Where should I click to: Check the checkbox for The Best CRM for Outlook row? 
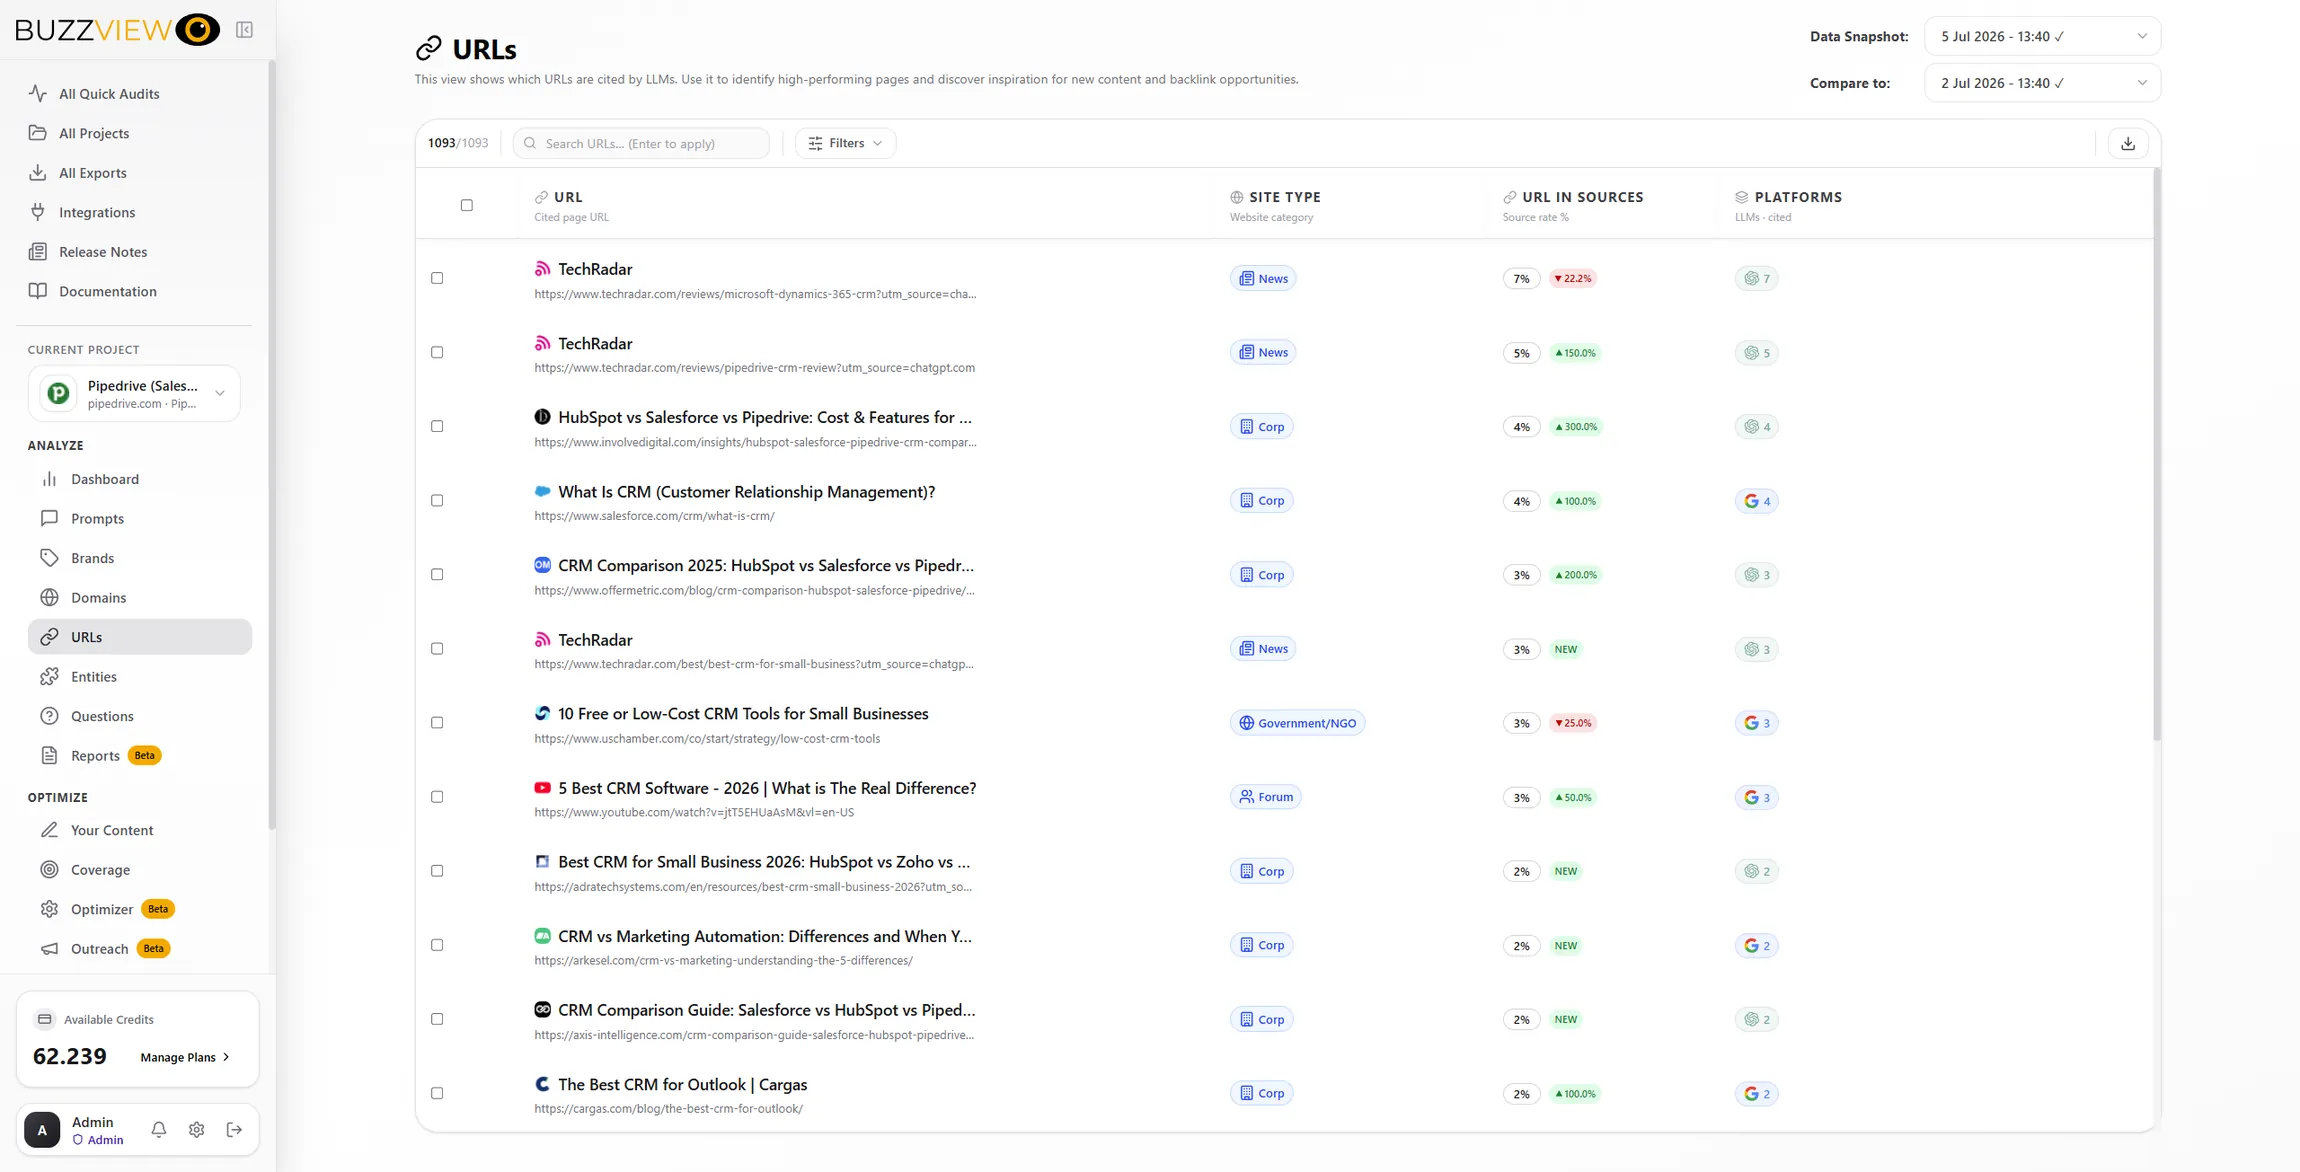[x=437, y=1093]
